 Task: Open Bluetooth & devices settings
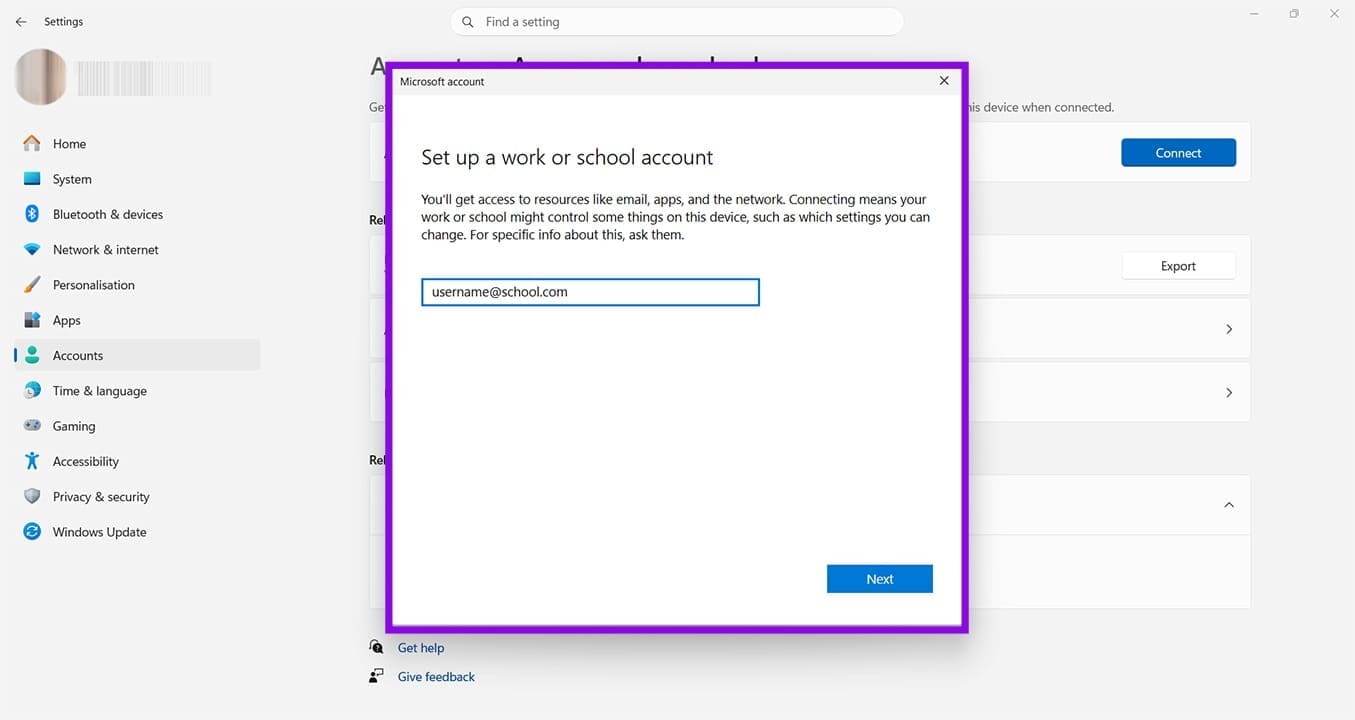[137, 214]
